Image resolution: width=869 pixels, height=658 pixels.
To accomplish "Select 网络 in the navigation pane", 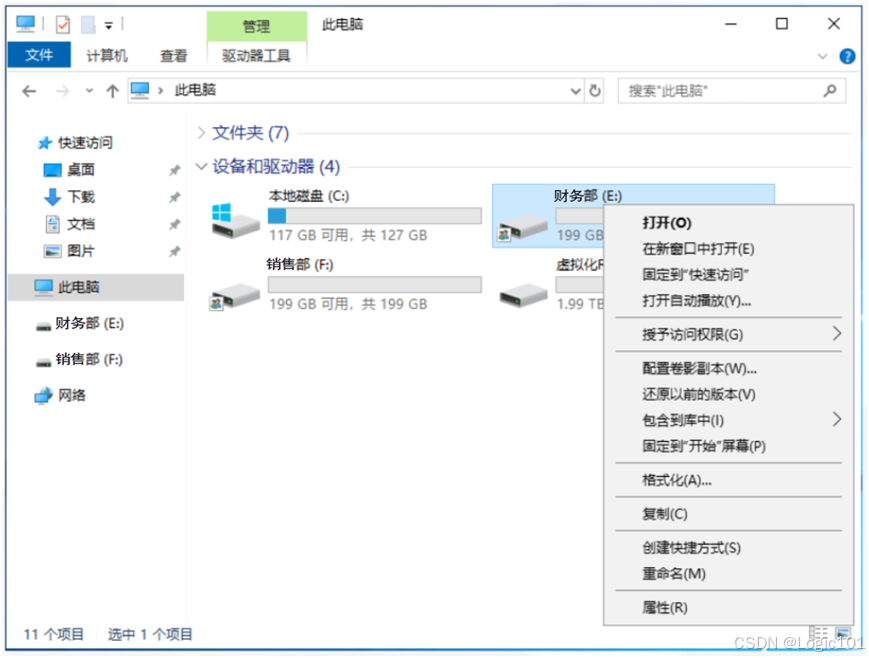I will pyautogui.click(x=71, y=395).
